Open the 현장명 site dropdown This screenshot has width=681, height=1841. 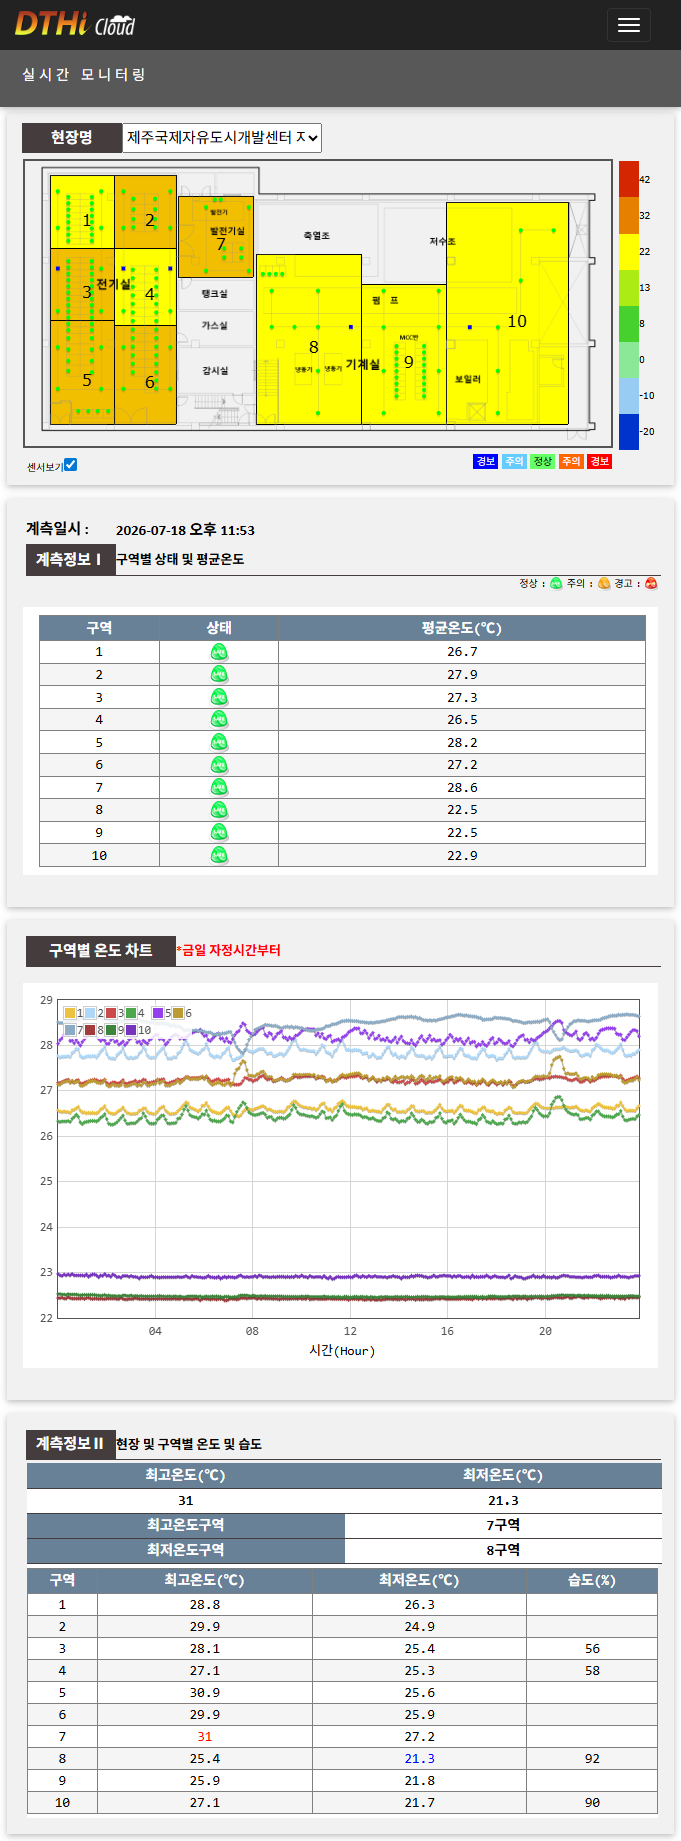click(222, 137)
